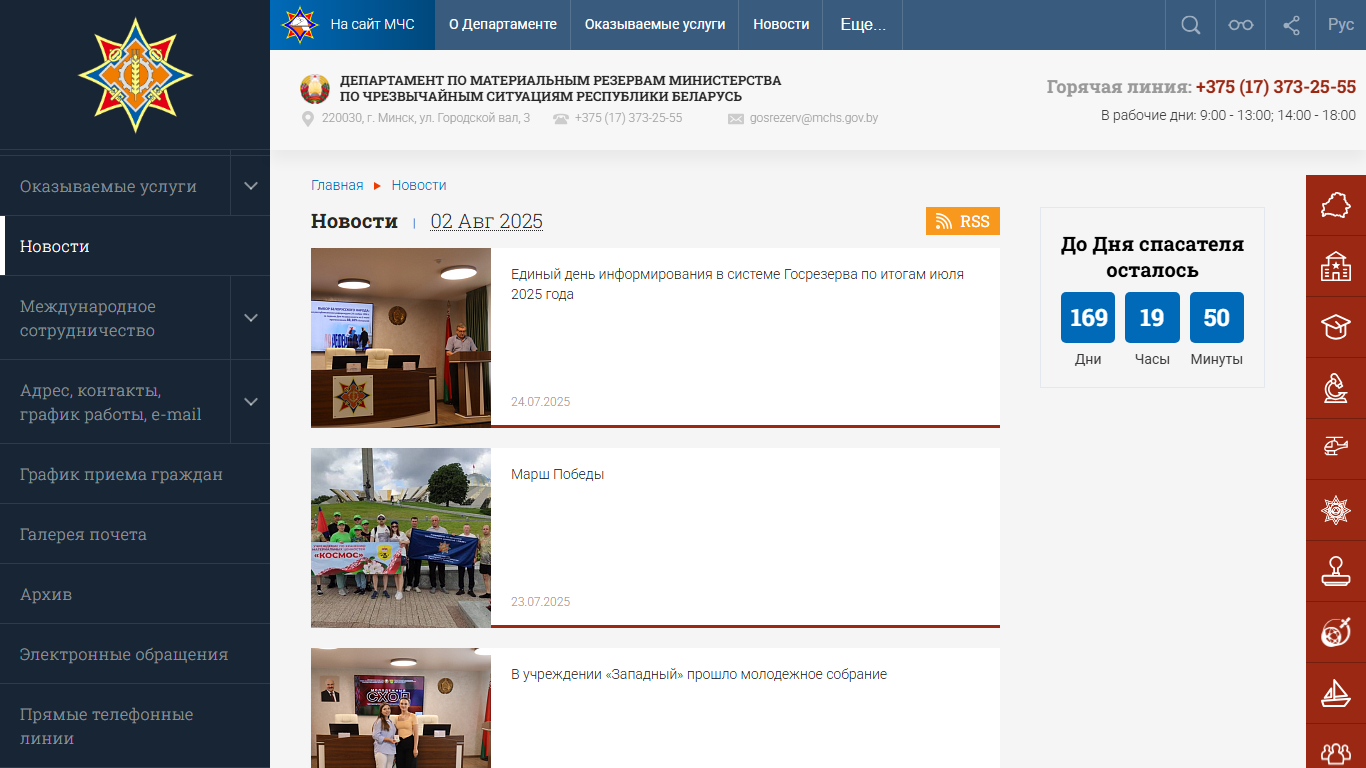Click the Belarus map outline icon

click(x=1336, y=205)
